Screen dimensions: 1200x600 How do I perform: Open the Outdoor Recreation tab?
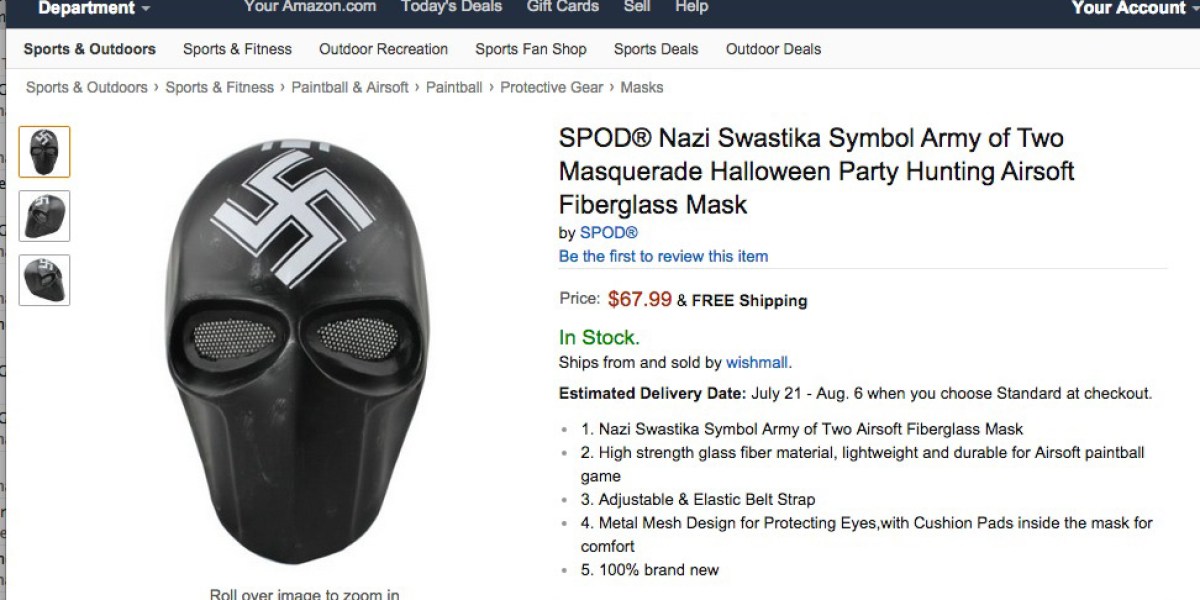[x=383, y=49]
